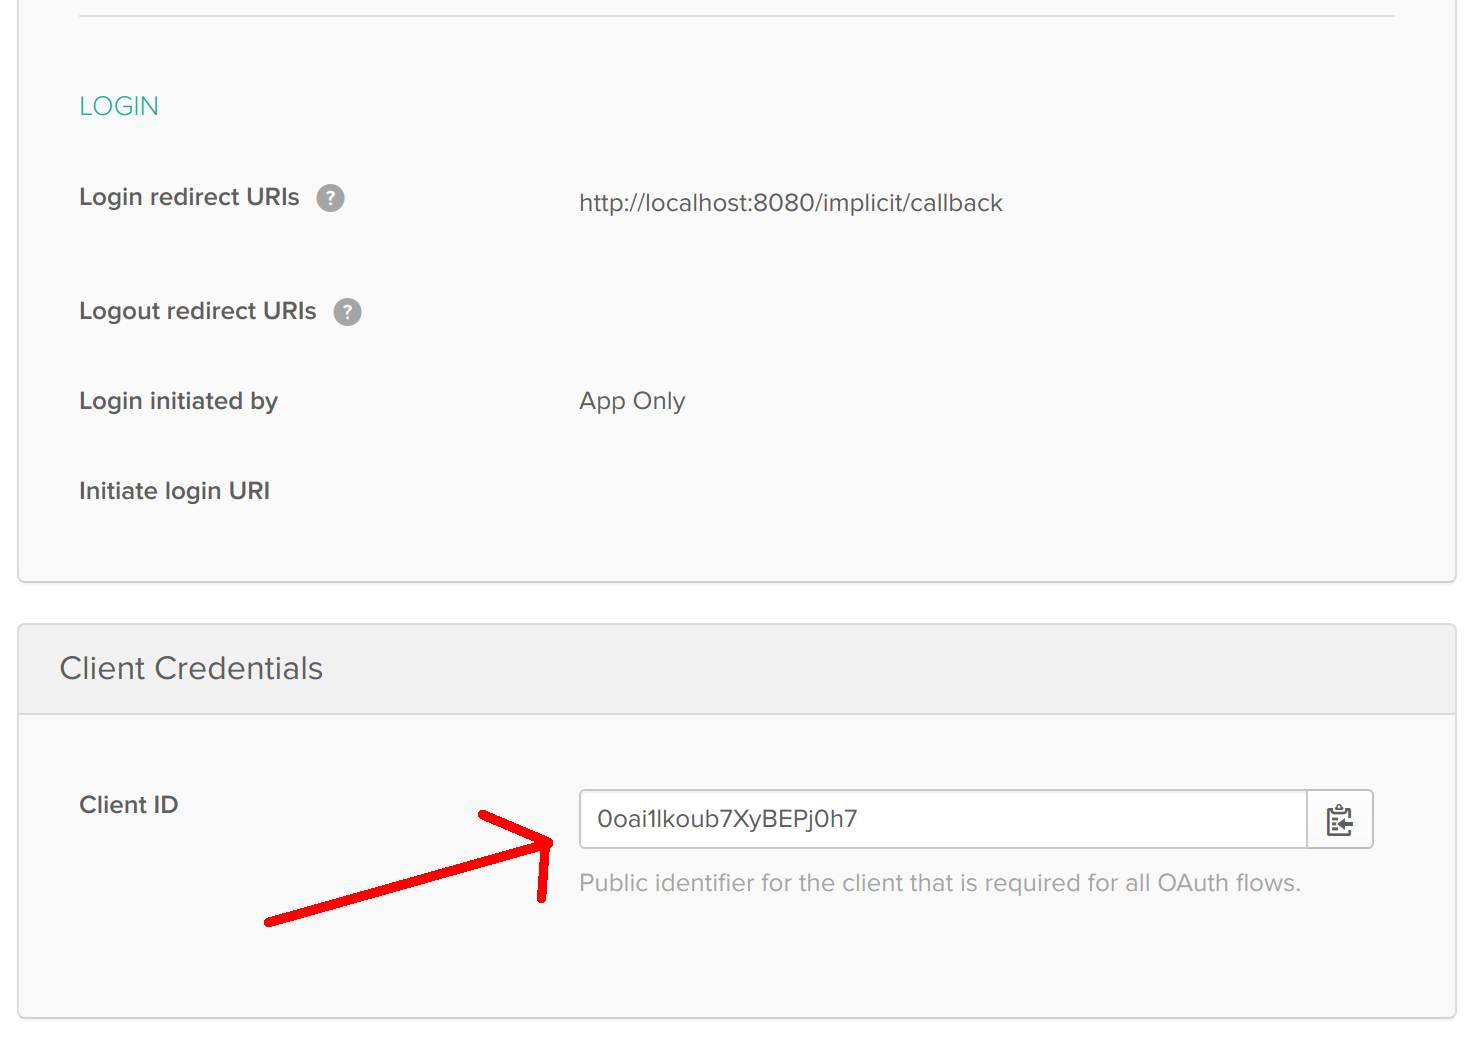Click the Initiate login URI label
The image size is (1474, 1038).
(x=174, y=491)
